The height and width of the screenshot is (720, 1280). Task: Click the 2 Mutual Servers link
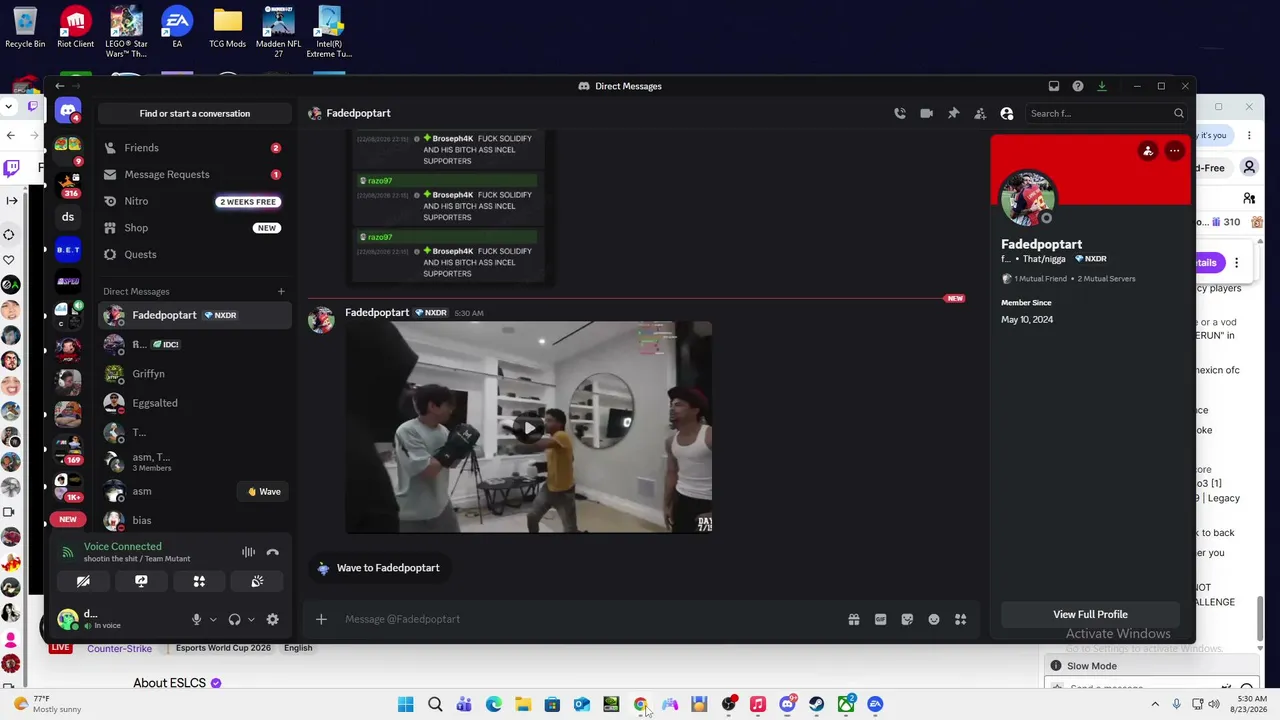click(1106, 279)
